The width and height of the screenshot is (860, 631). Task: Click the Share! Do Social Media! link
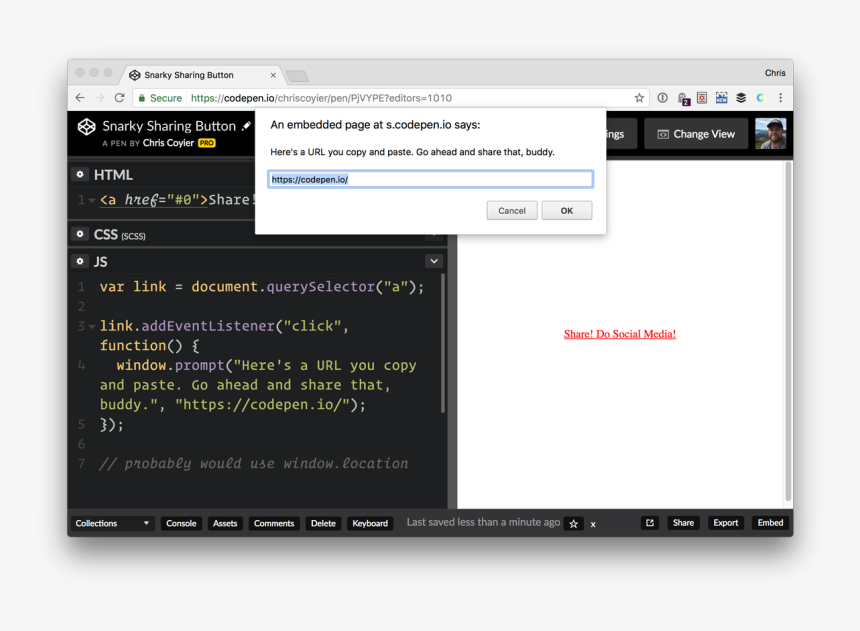(619, 334)
